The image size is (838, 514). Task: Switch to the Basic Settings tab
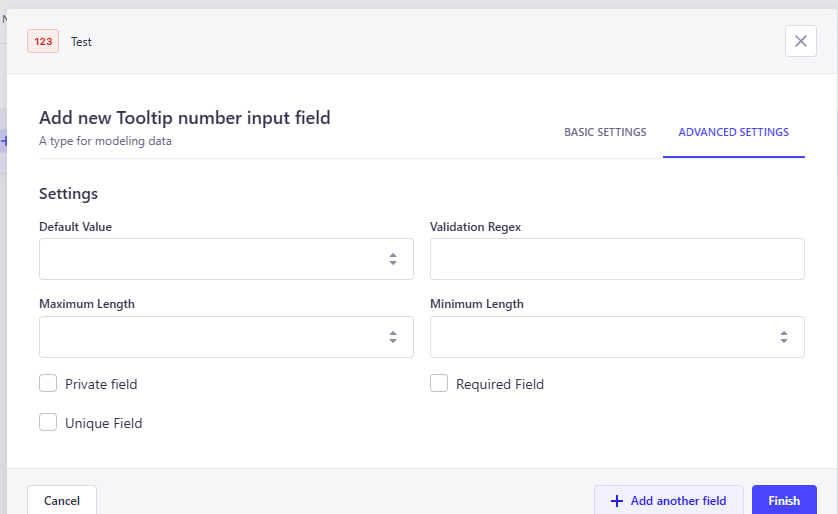[605, 132]
